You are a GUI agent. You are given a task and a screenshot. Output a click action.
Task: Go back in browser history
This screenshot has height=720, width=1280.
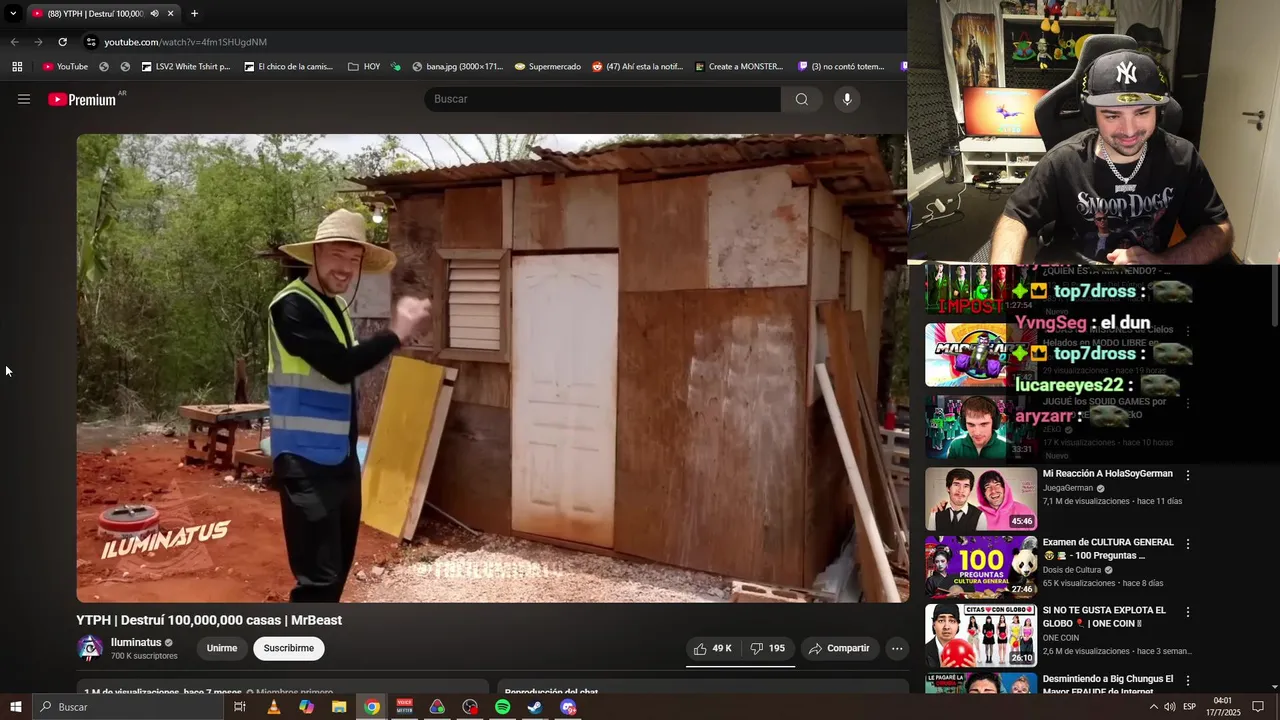pyautogui.click(x=14, y=42)
